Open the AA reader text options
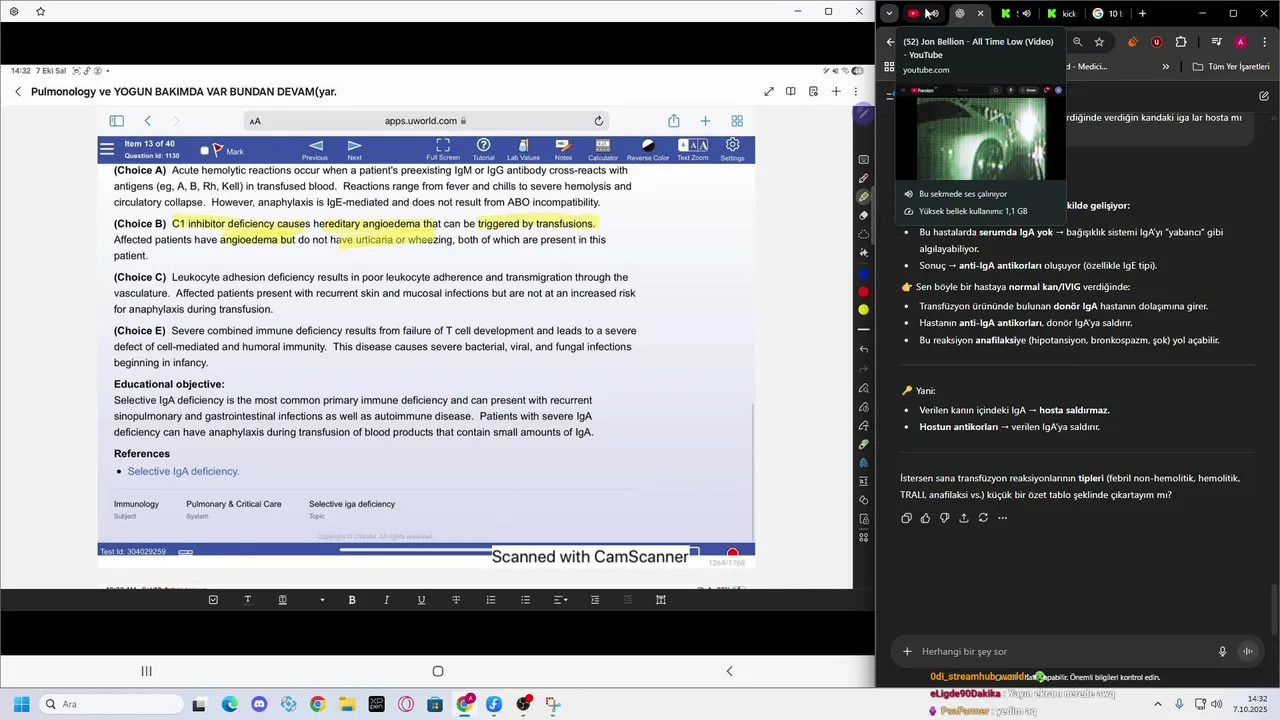Viewport: 1280px width, 720px height. click(255, 121)
